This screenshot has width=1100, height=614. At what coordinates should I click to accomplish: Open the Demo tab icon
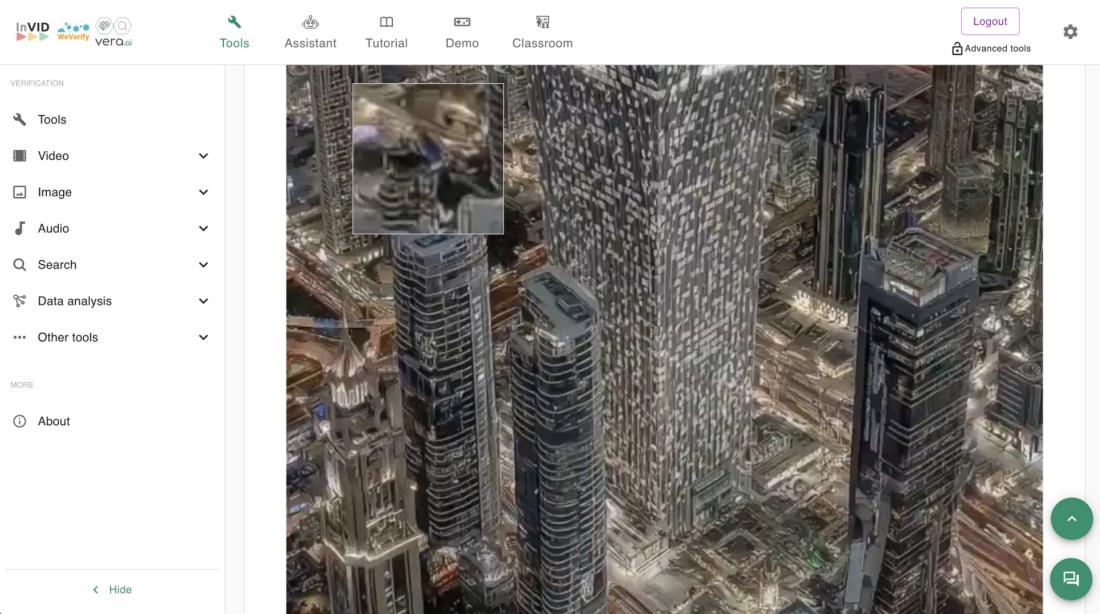(x=462, y=22)
